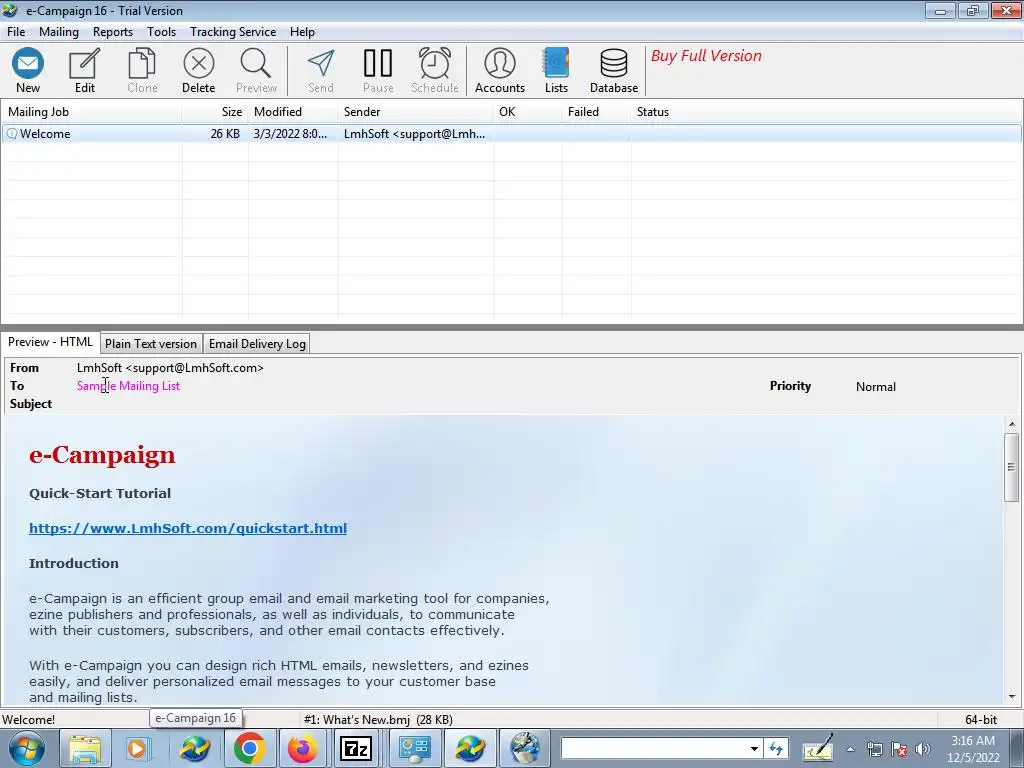
Task: Open File Explorer from the taskbar
Action: 86,748
